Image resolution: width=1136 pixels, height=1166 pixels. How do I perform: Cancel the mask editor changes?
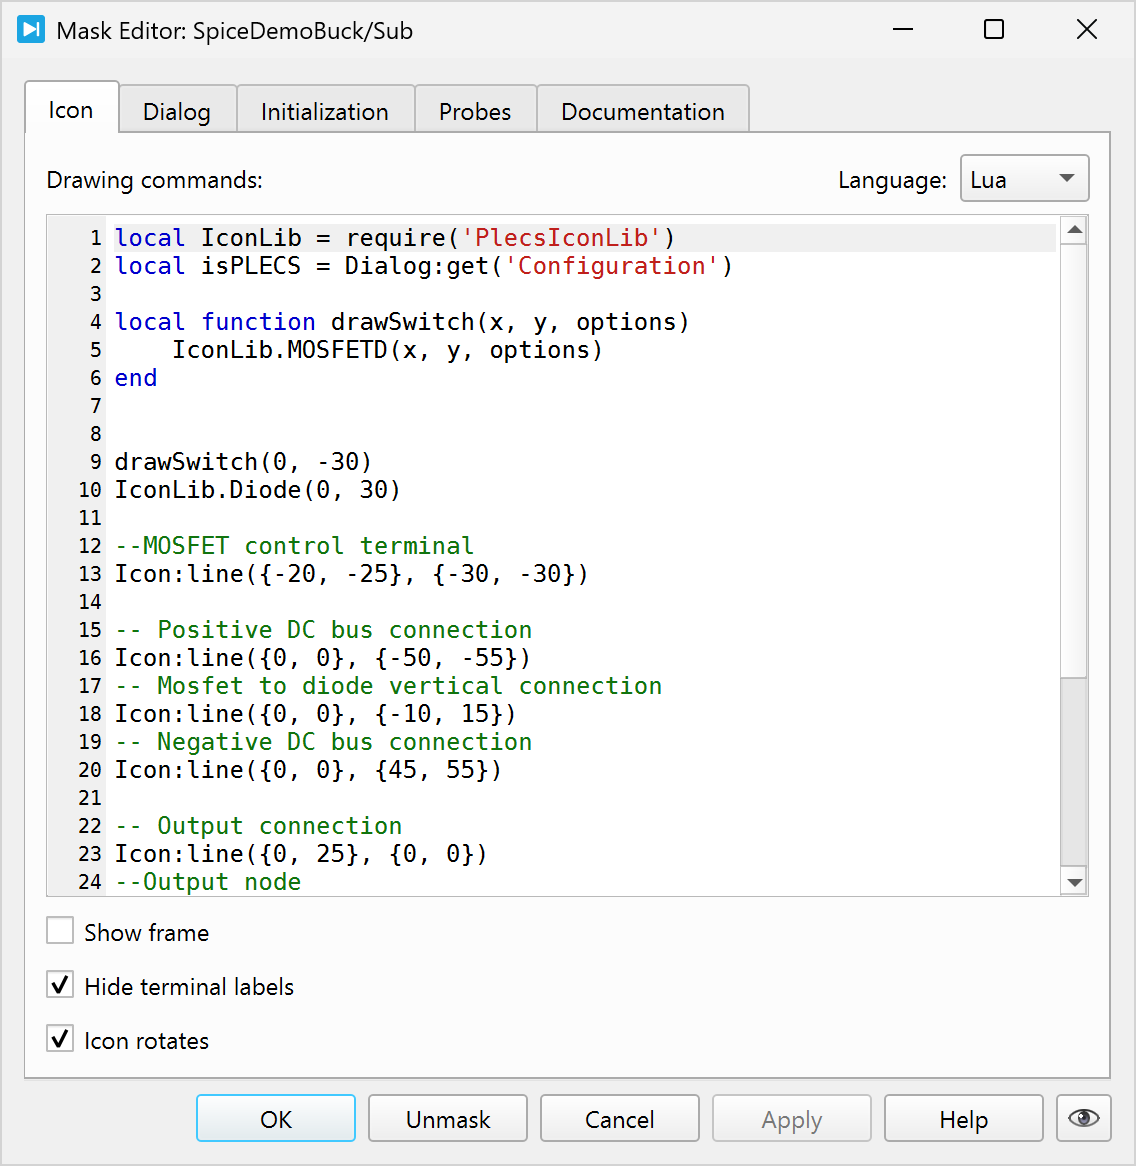620,1119
